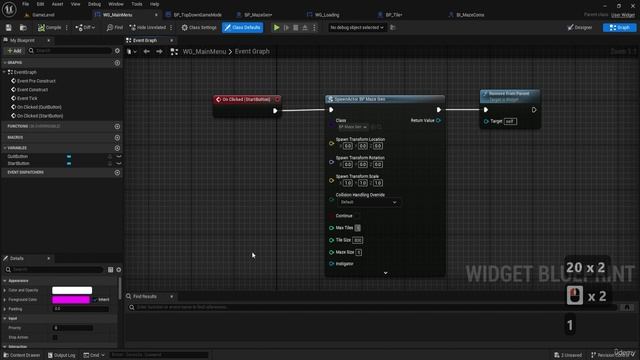Switch to Designer mode
The height and width of the screenshot is (360, 640).
pos(580,27)
